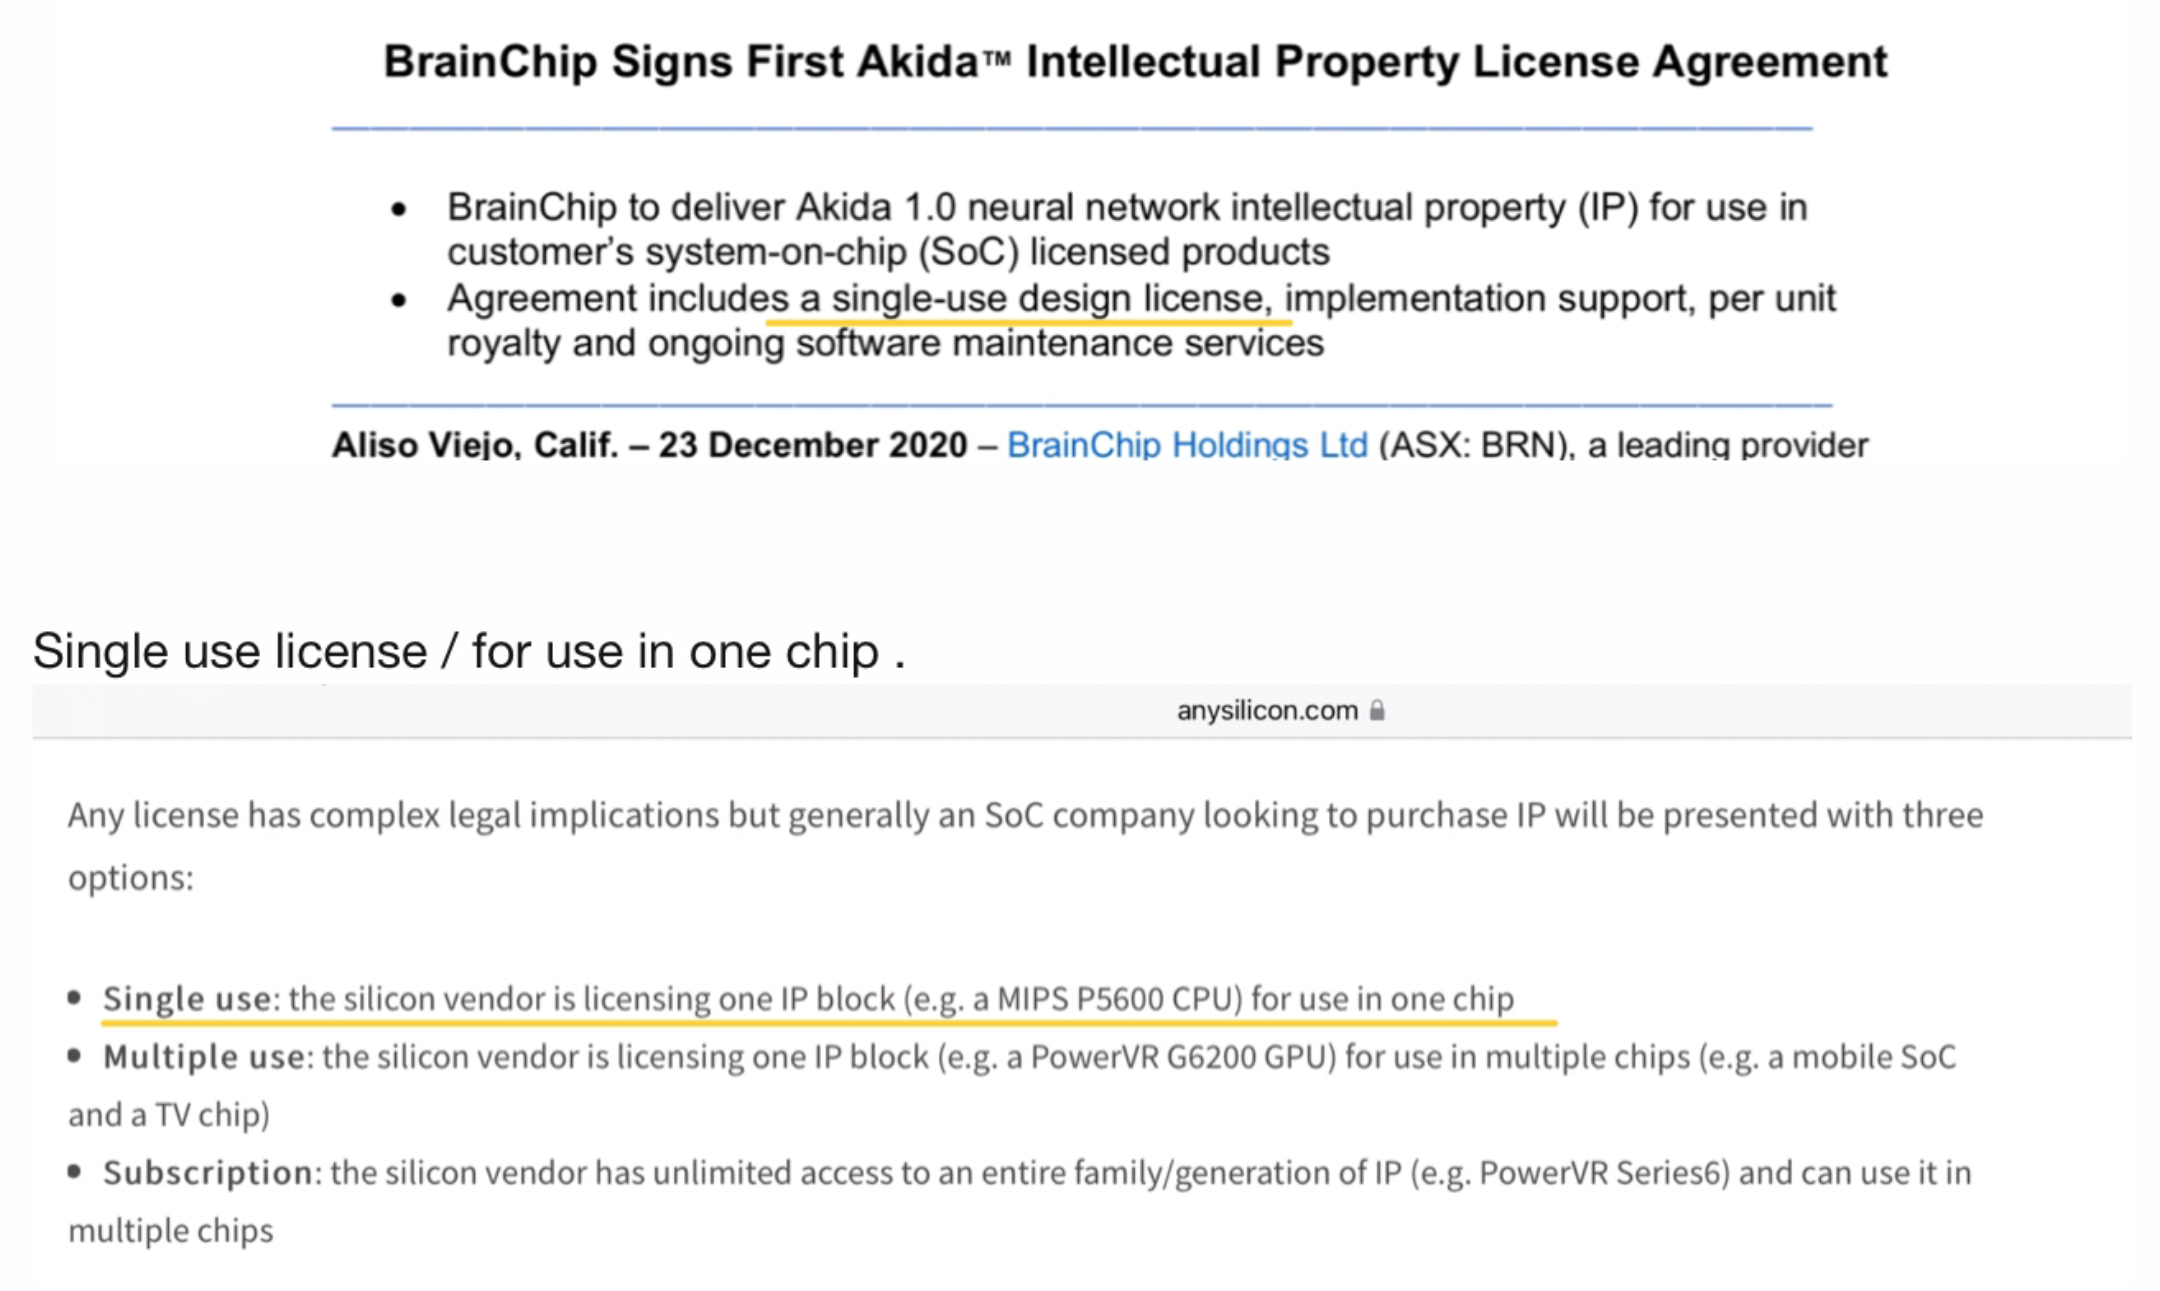The image size is (2160, 1291).
Task: Open the BrainChip Holdings Ltd link
Action: 1187,444
